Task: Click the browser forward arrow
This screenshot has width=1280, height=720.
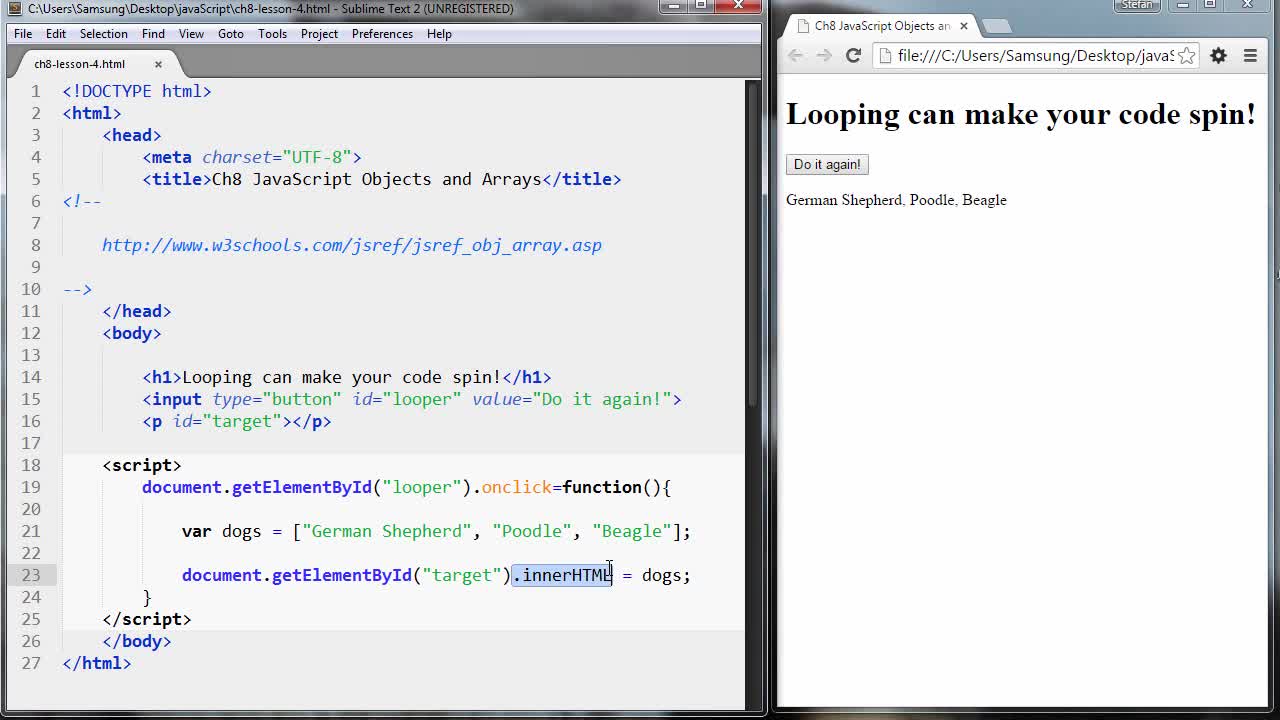Action: [824, 56]
